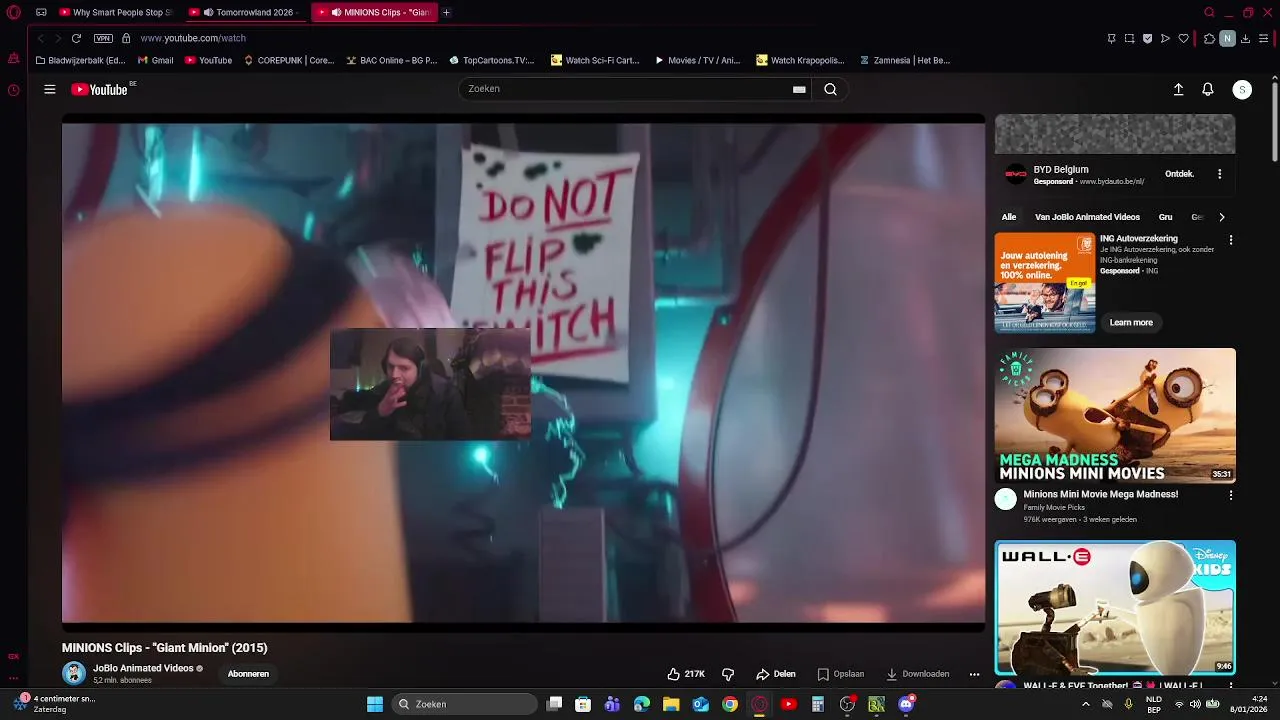The image size is (1280, 720).
Task: Open the browser tab search magnifier icon
Action: 1209,13
